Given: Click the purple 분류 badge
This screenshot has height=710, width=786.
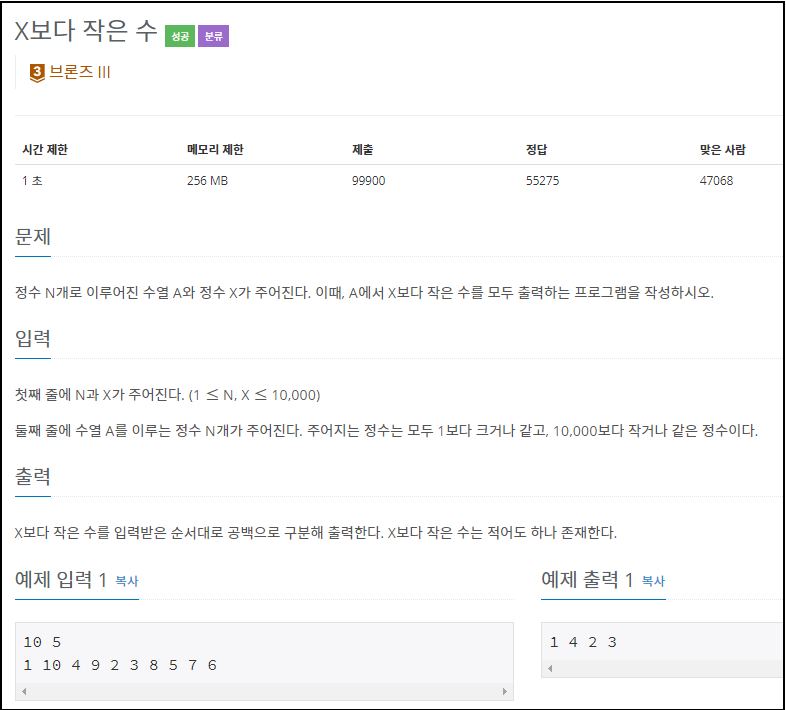Looking at the screenshot, I should tap(214, 36).
